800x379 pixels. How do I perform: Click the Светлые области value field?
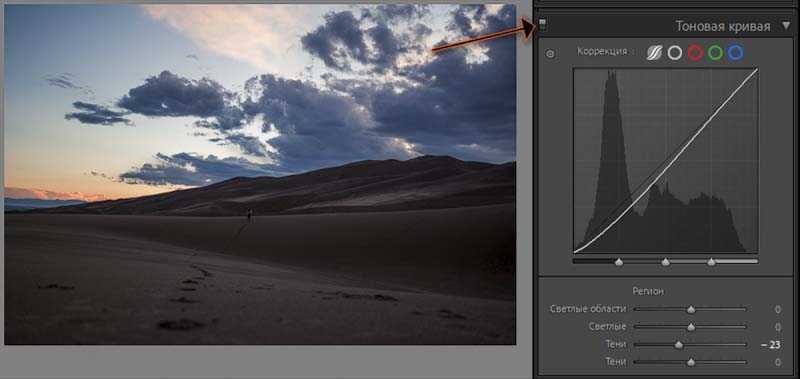[778, 309]
